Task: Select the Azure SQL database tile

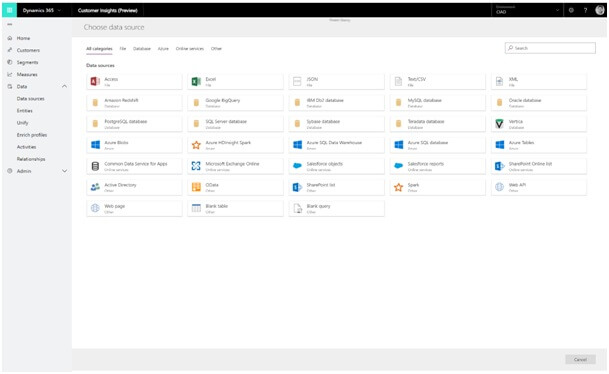Action: pos(438,145)
